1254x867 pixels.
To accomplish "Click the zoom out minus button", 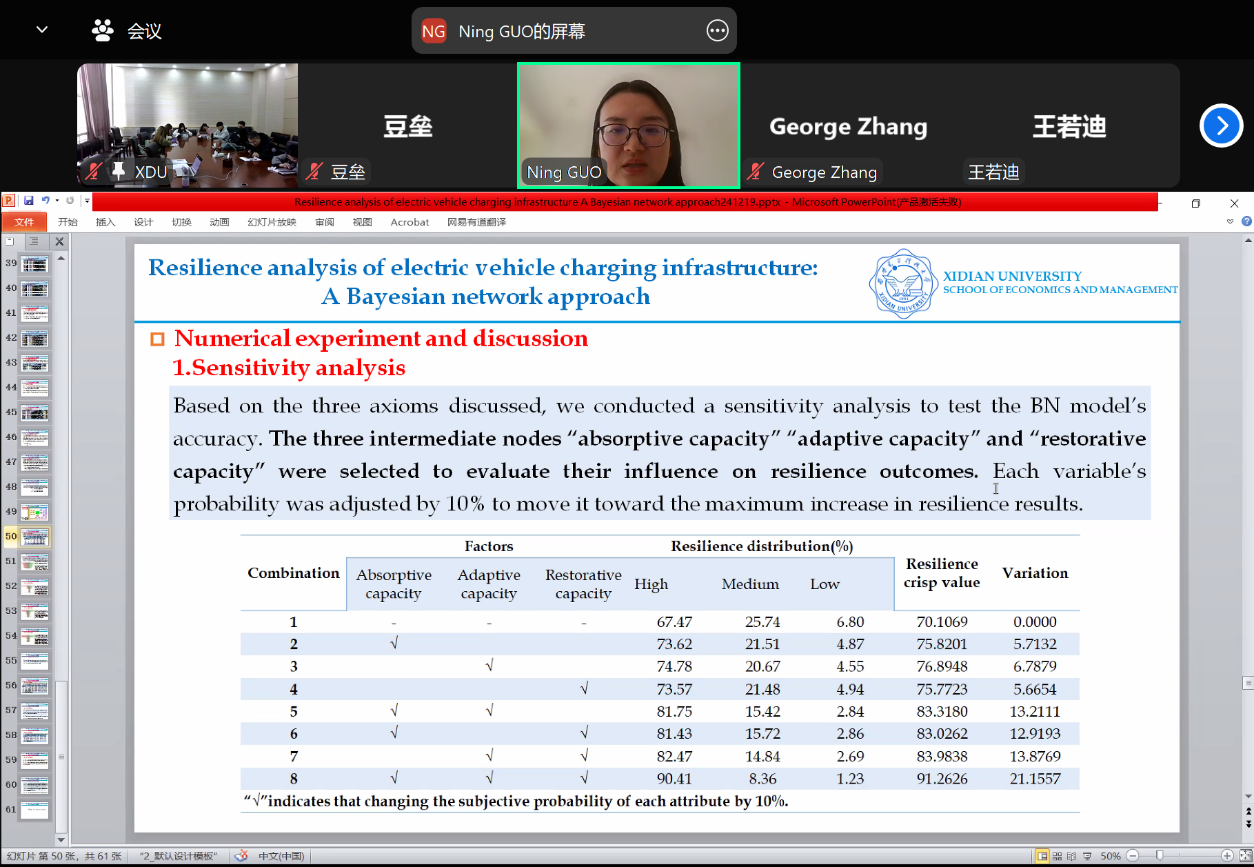I will click(1133, 856).
